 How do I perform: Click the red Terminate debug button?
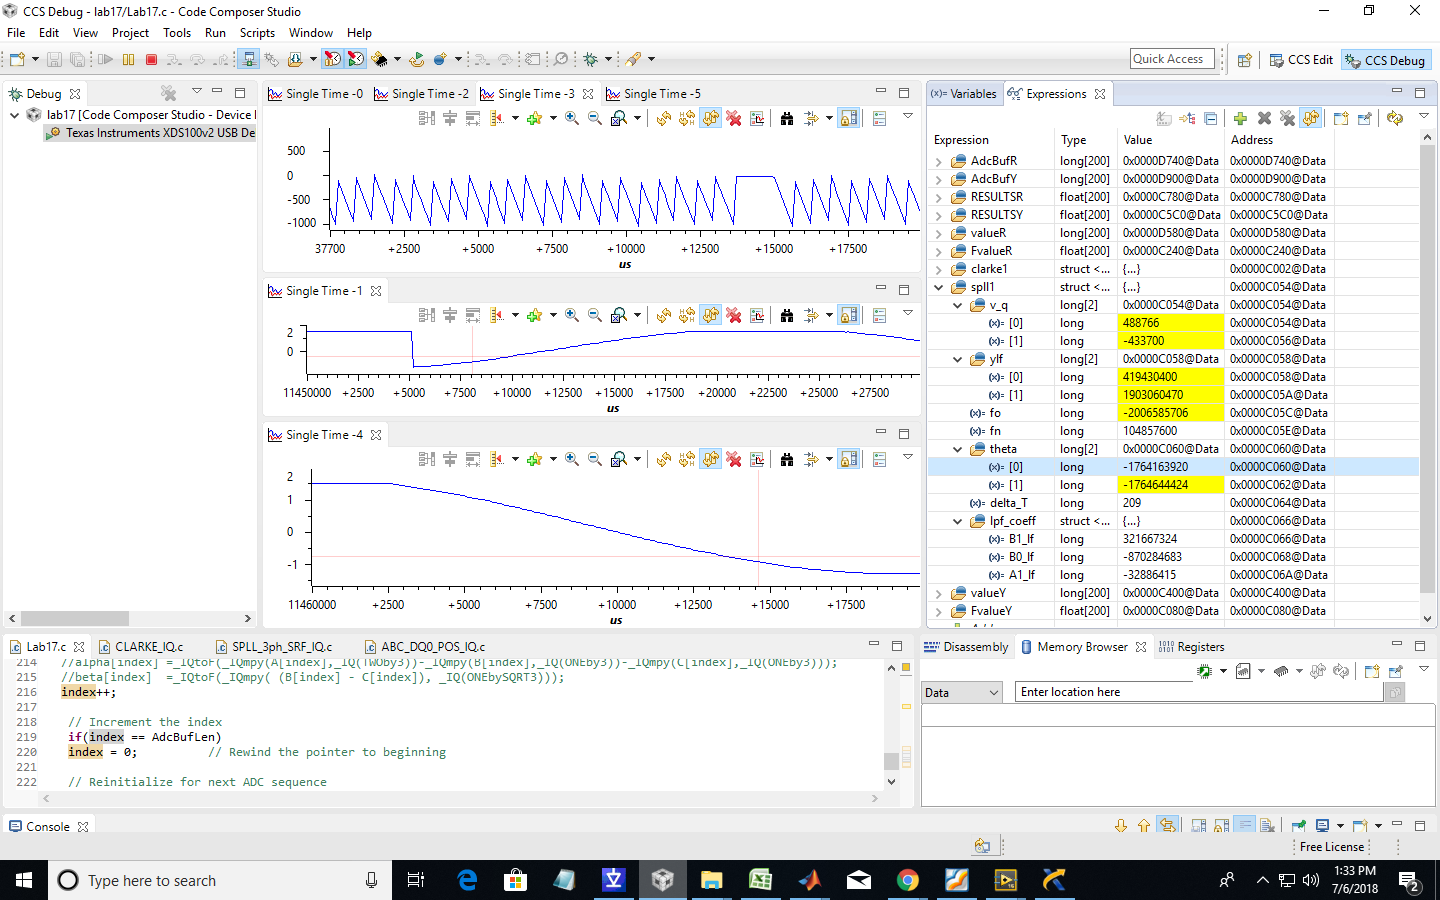tap(151, 60)
